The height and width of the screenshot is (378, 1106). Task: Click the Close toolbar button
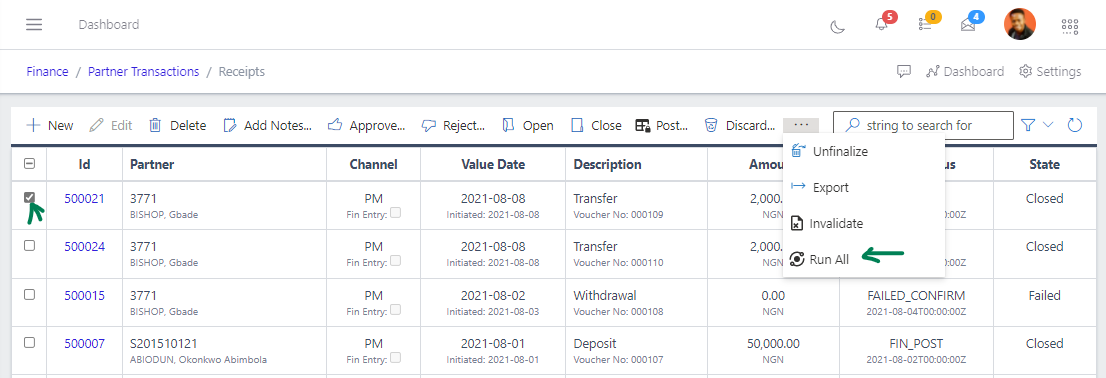[596, 126]
